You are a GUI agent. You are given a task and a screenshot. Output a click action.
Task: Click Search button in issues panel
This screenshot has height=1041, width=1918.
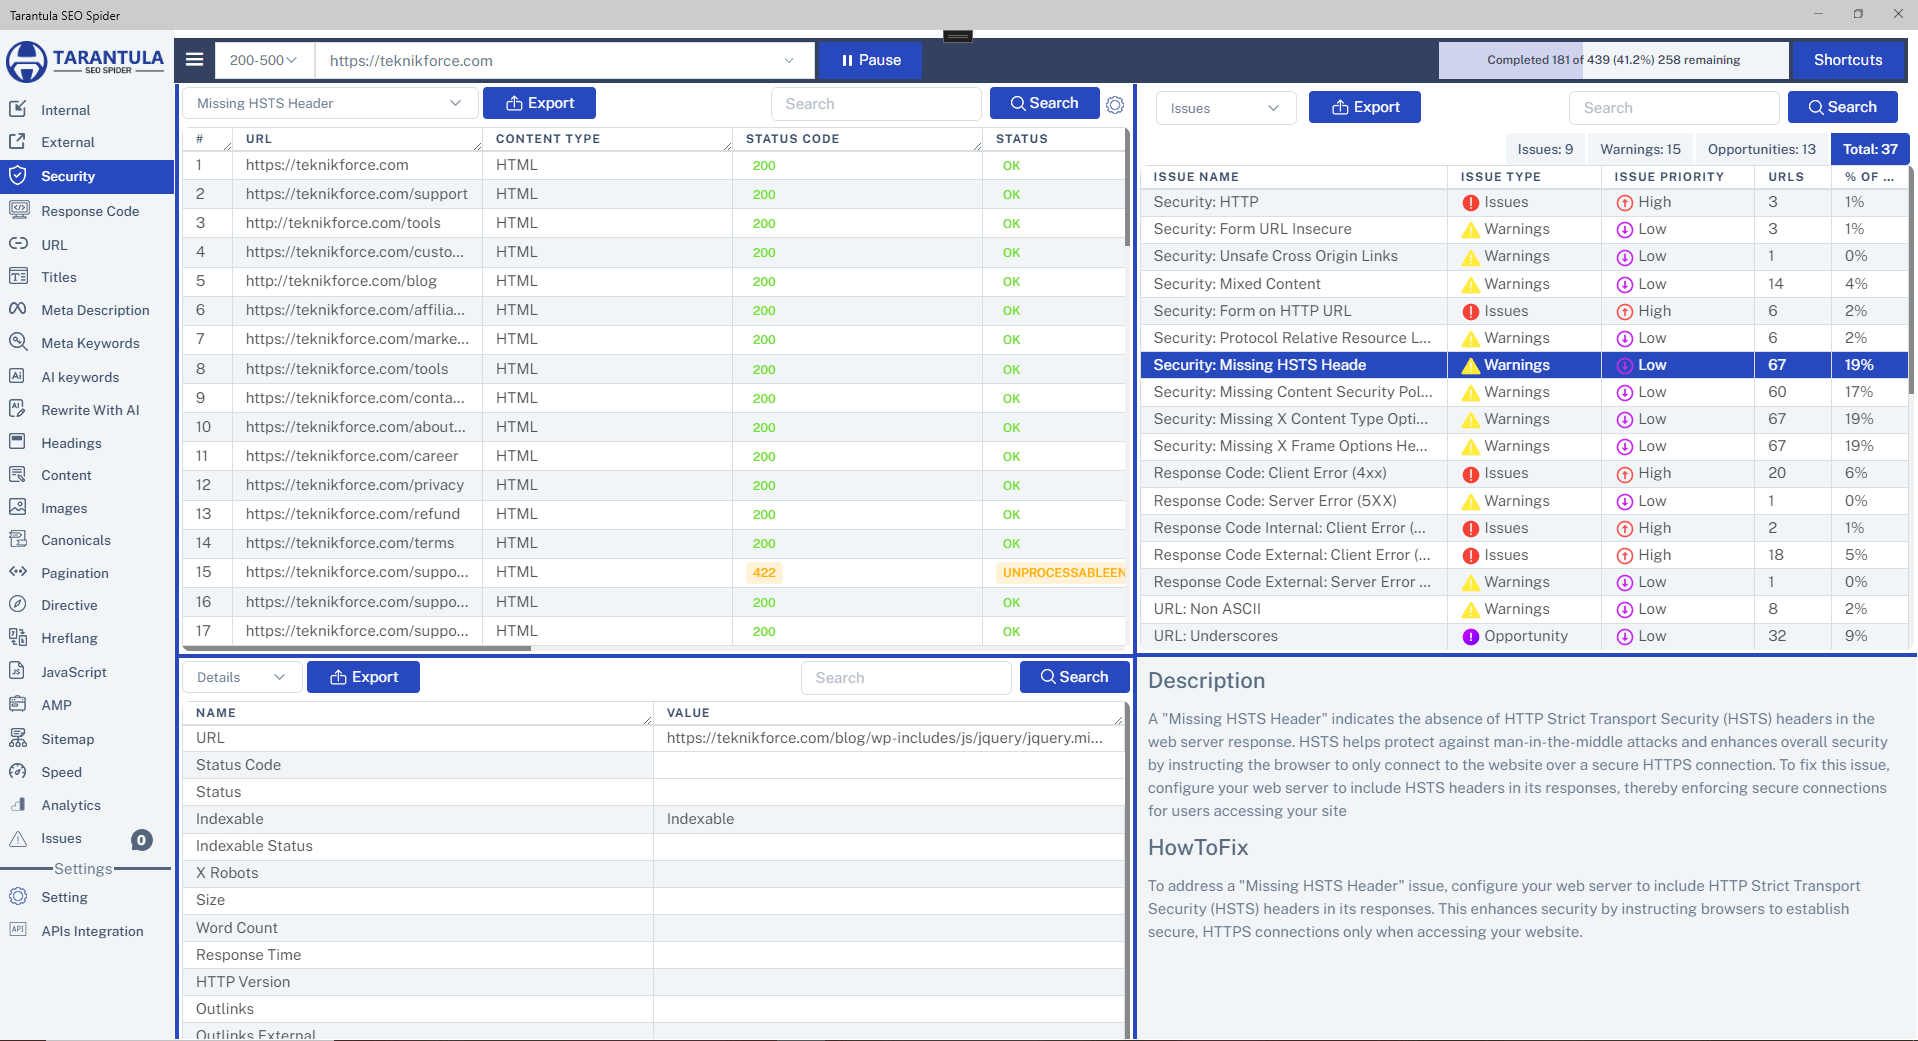(1842, 107)
